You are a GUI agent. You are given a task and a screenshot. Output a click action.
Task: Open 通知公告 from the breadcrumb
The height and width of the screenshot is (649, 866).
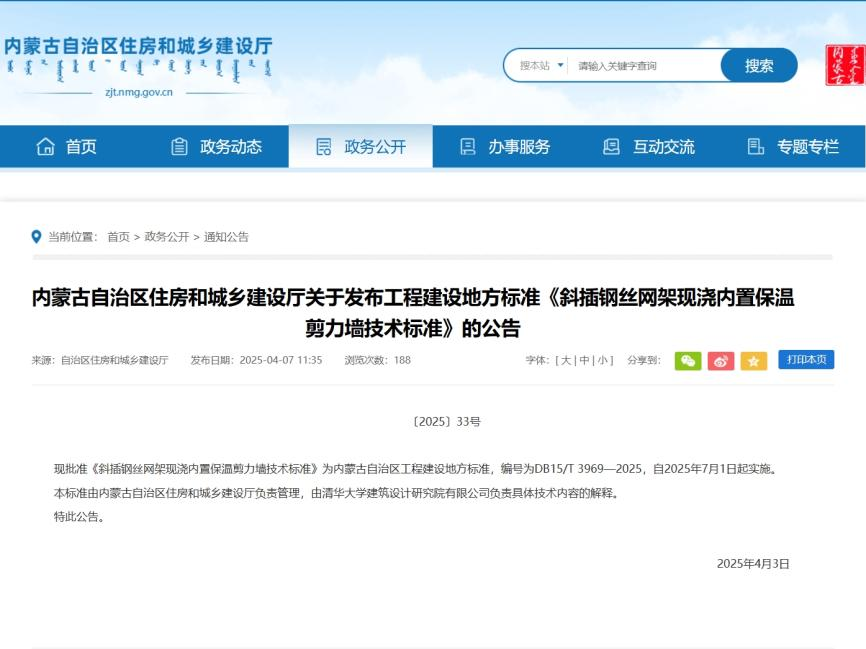tap(227, 237)
